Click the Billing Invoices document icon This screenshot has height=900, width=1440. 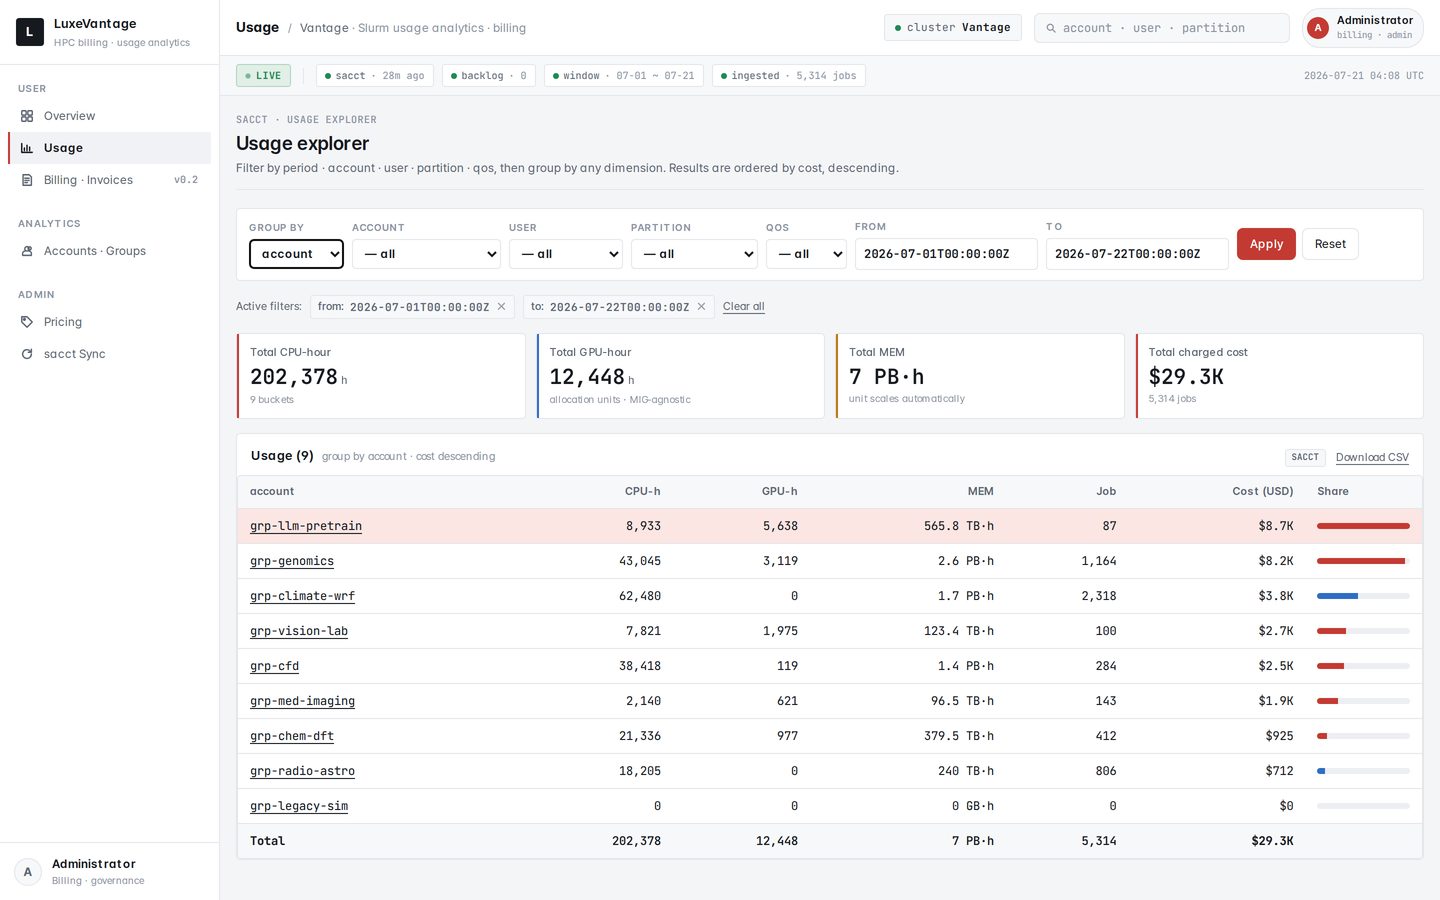pos(27,180)
